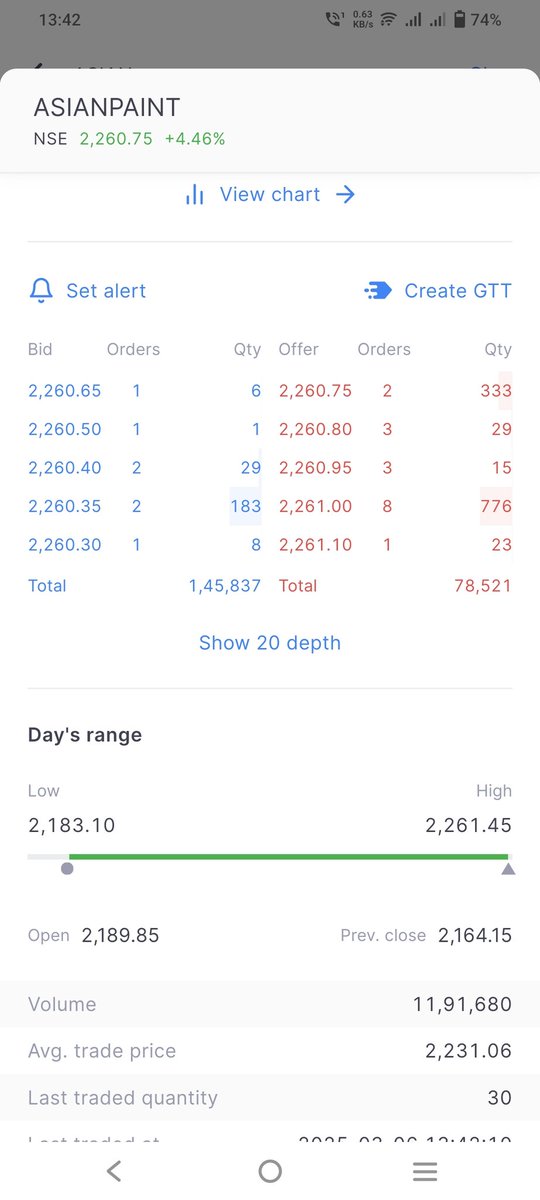Tap the NSE exchange label
Viewport: 540px width, 1200px height.
coord(51,139)
